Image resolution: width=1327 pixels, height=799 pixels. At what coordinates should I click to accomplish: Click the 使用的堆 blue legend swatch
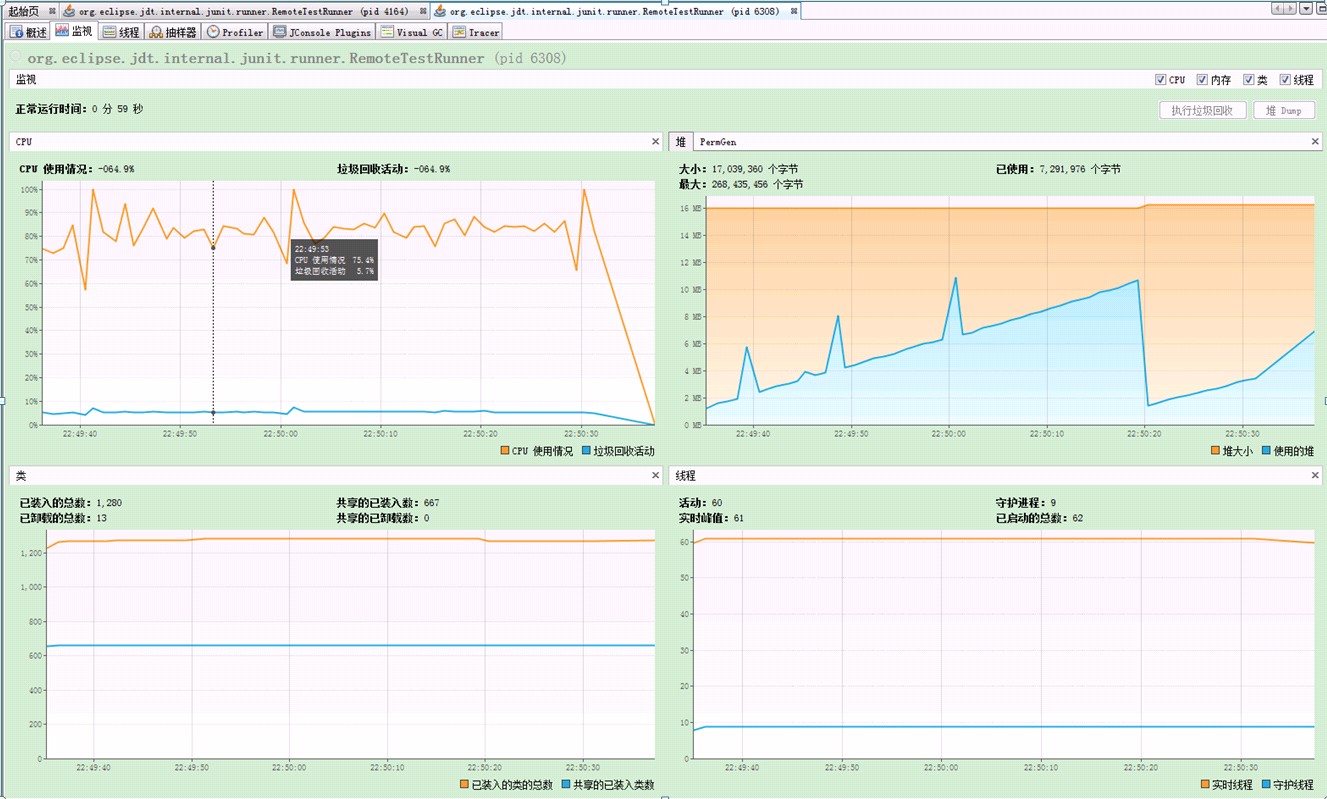click(x=1267, y=451)
